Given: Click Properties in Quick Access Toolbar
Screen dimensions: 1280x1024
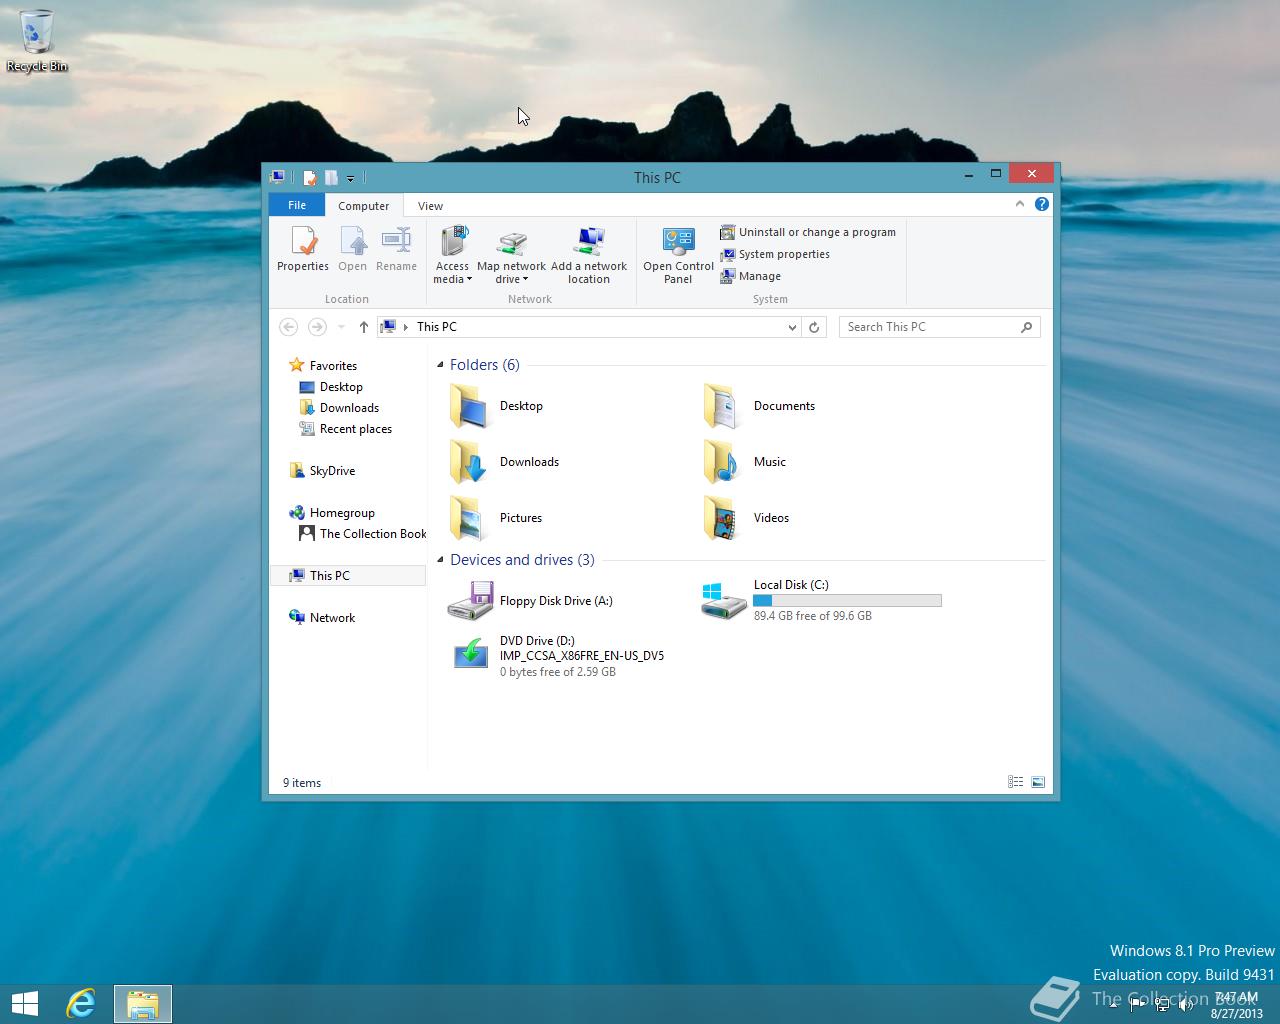Looking at the screenshot, I should (x=310, y=178).
